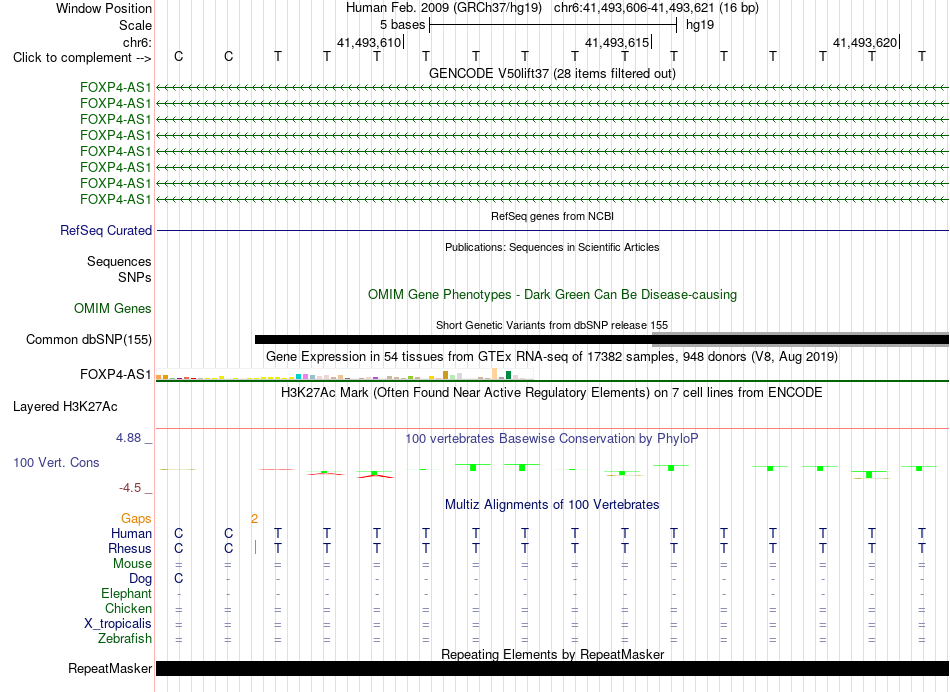Click the 100 Vert. Cons label
Image resolution: width=950 pixels, height=692 pixels.
(56, 462)
